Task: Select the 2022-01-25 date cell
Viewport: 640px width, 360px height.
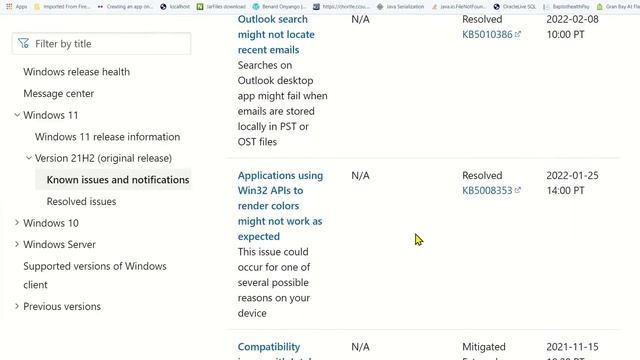Action: 572,175
